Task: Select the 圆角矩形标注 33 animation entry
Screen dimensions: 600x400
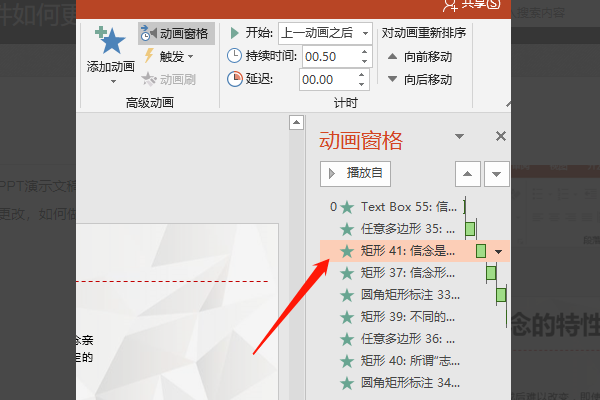Action: (x=400, y=295)
